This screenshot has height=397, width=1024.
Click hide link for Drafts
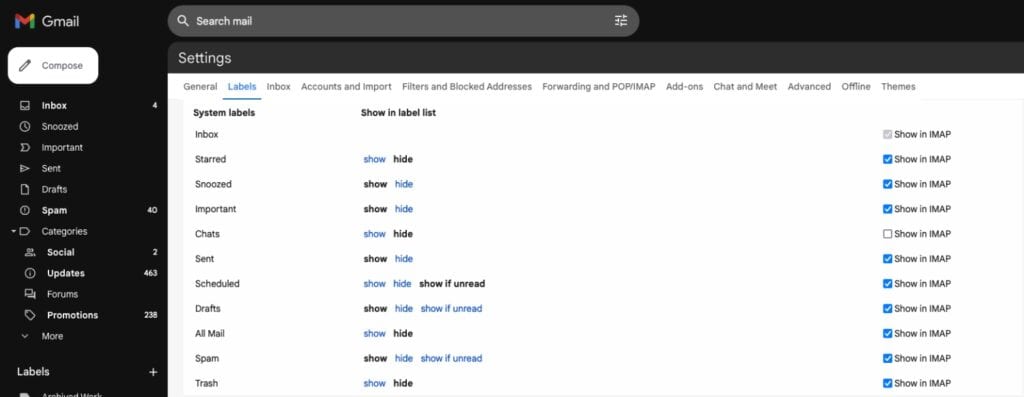click(x=404, y=308)
